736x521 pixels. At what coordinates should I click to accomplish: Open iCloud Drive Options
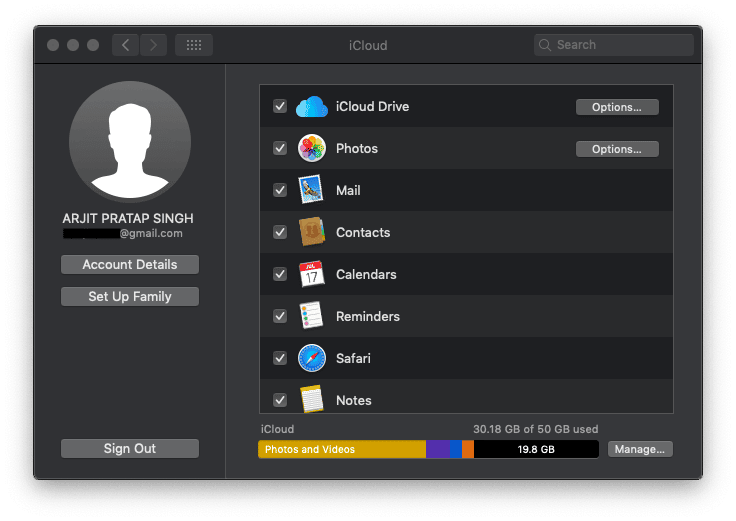[x=617, y=107]
